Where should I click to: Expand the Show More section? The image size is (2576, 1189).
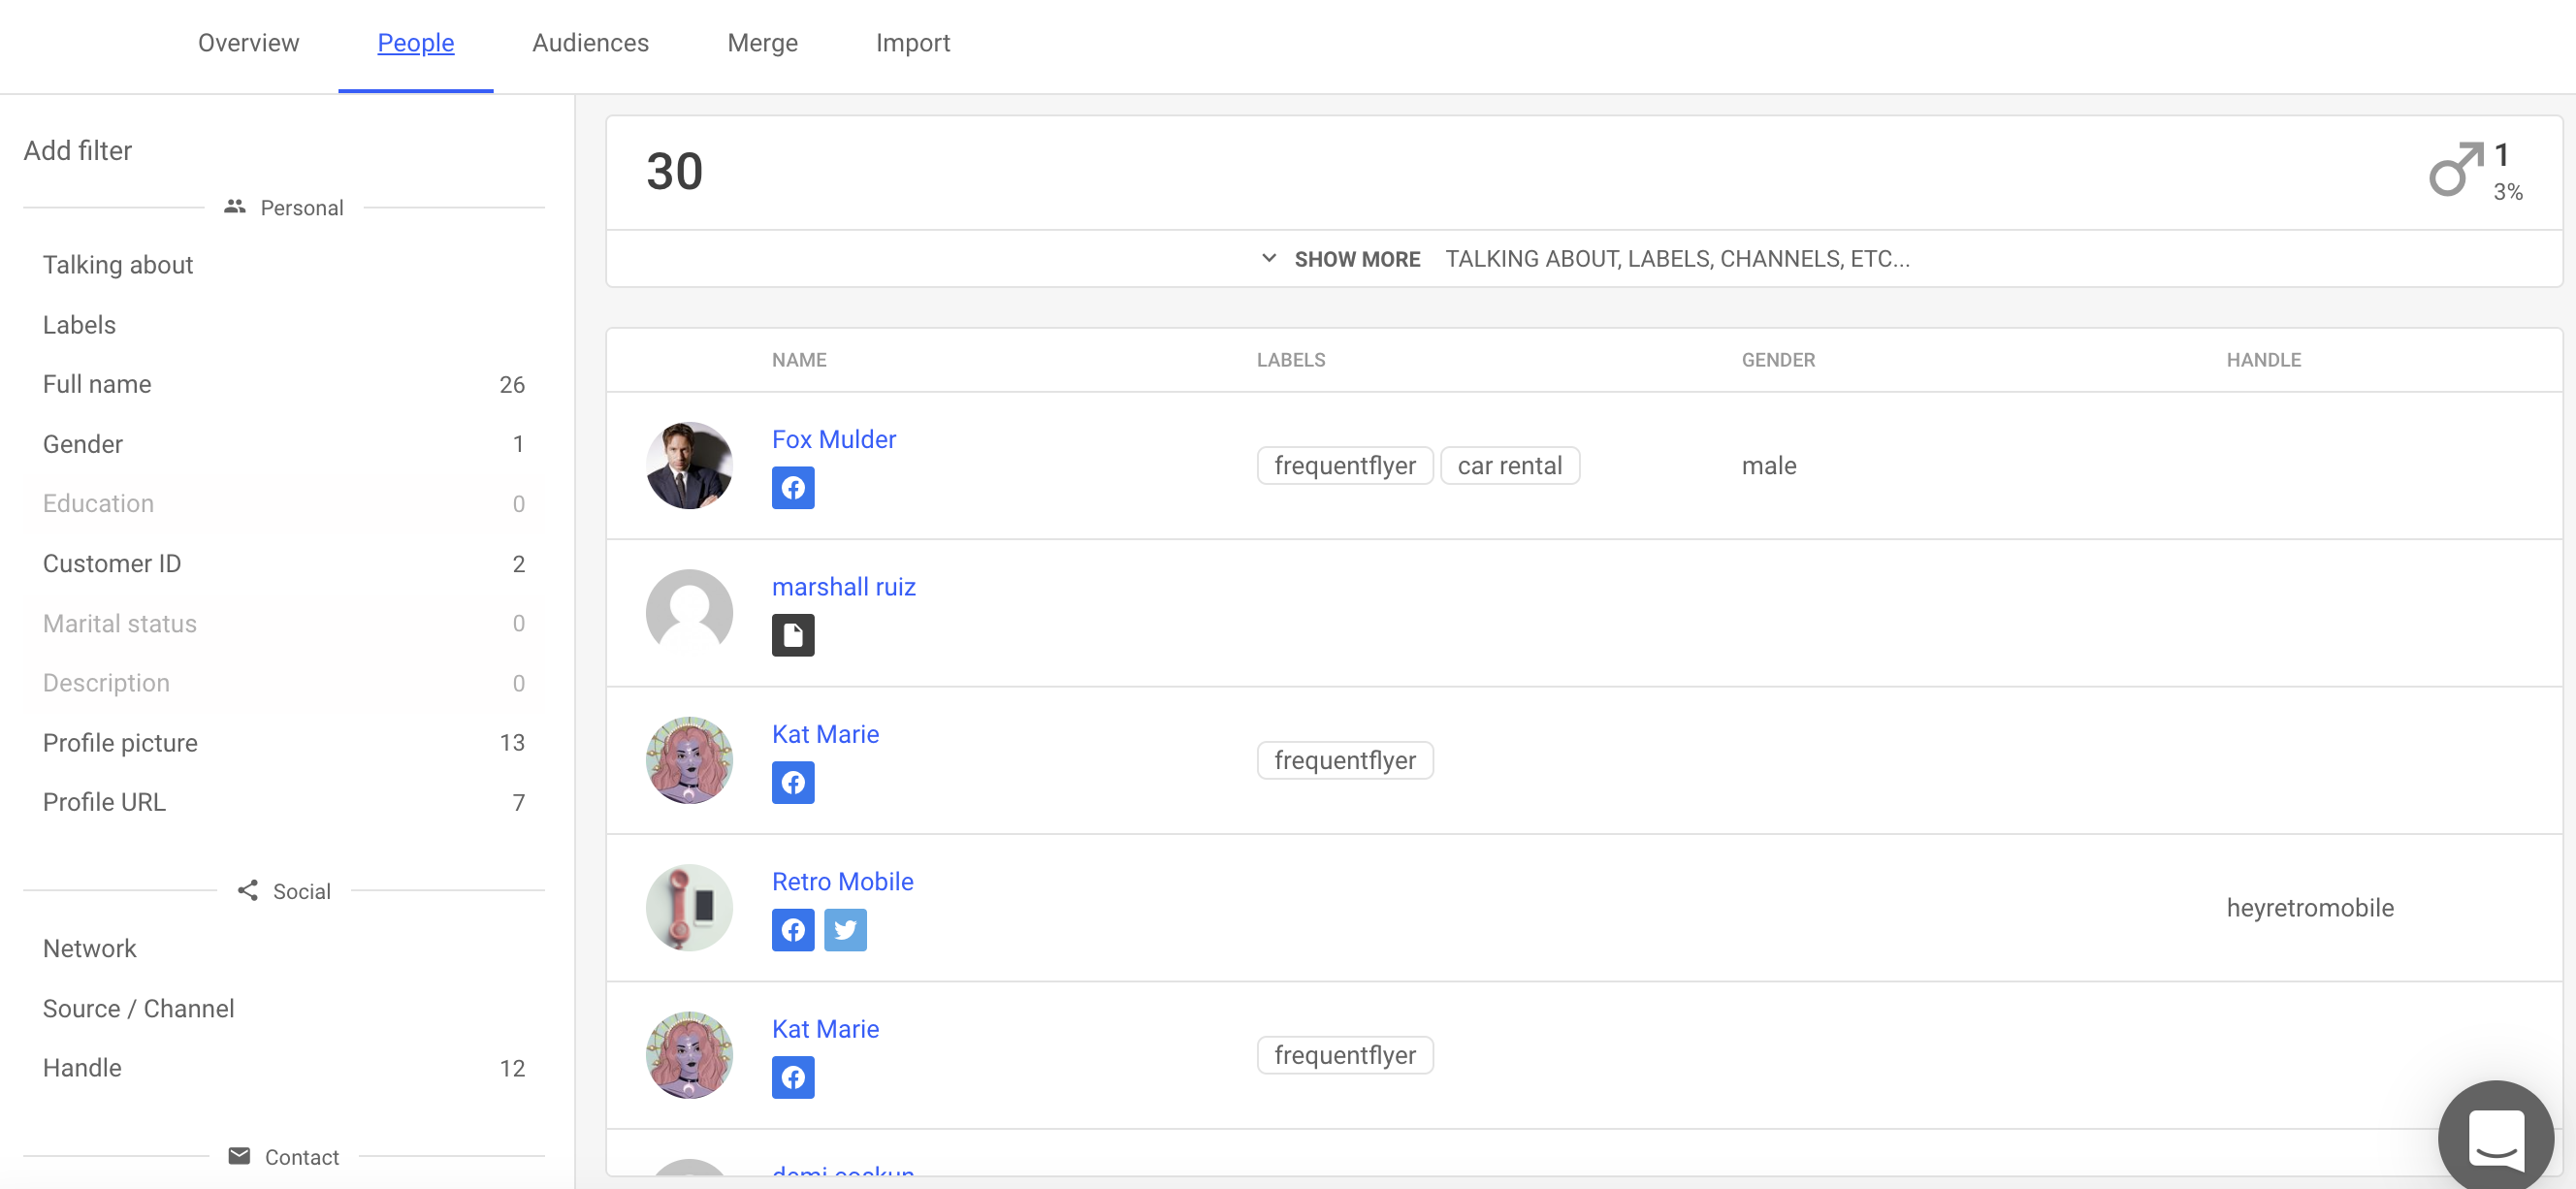pos(1356,259)
